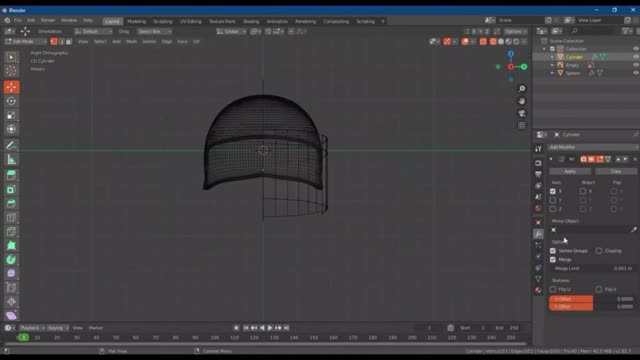Select the Smooth tool
This screenshot has width=640, height=360.
11,273
